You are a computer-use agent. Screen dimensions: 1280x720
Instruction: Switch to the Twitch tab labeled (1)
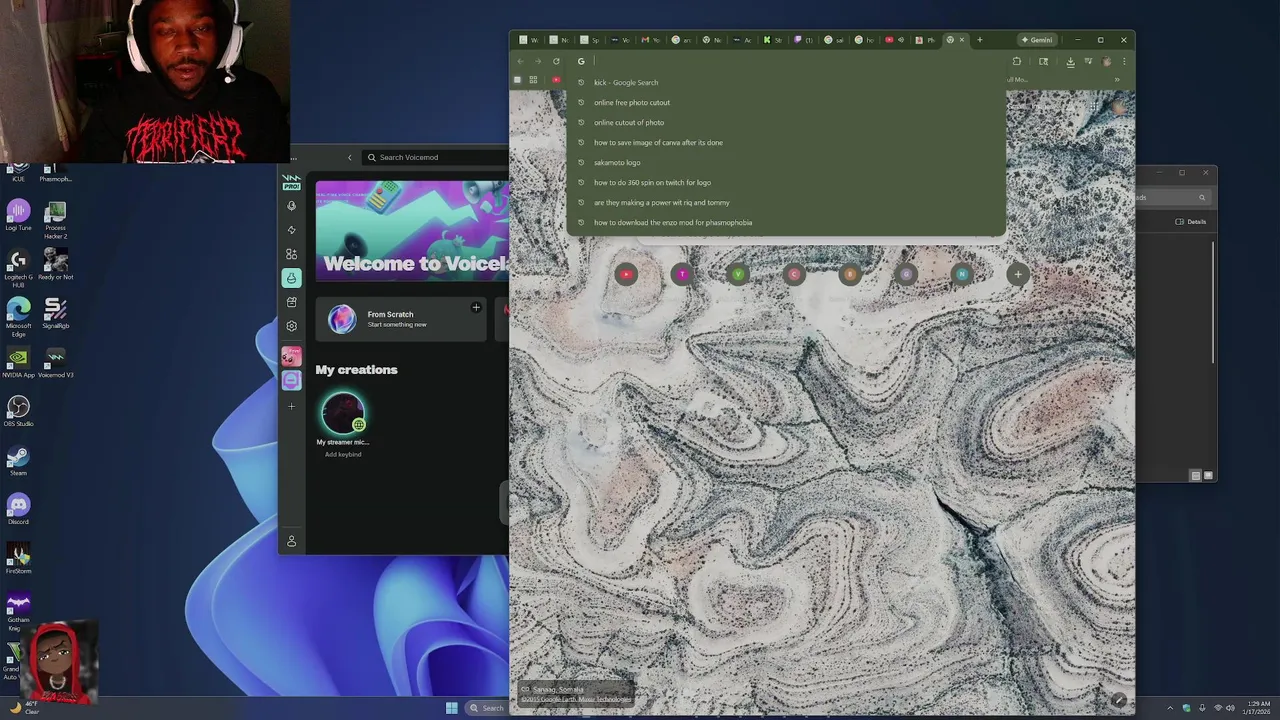(803, 40)
